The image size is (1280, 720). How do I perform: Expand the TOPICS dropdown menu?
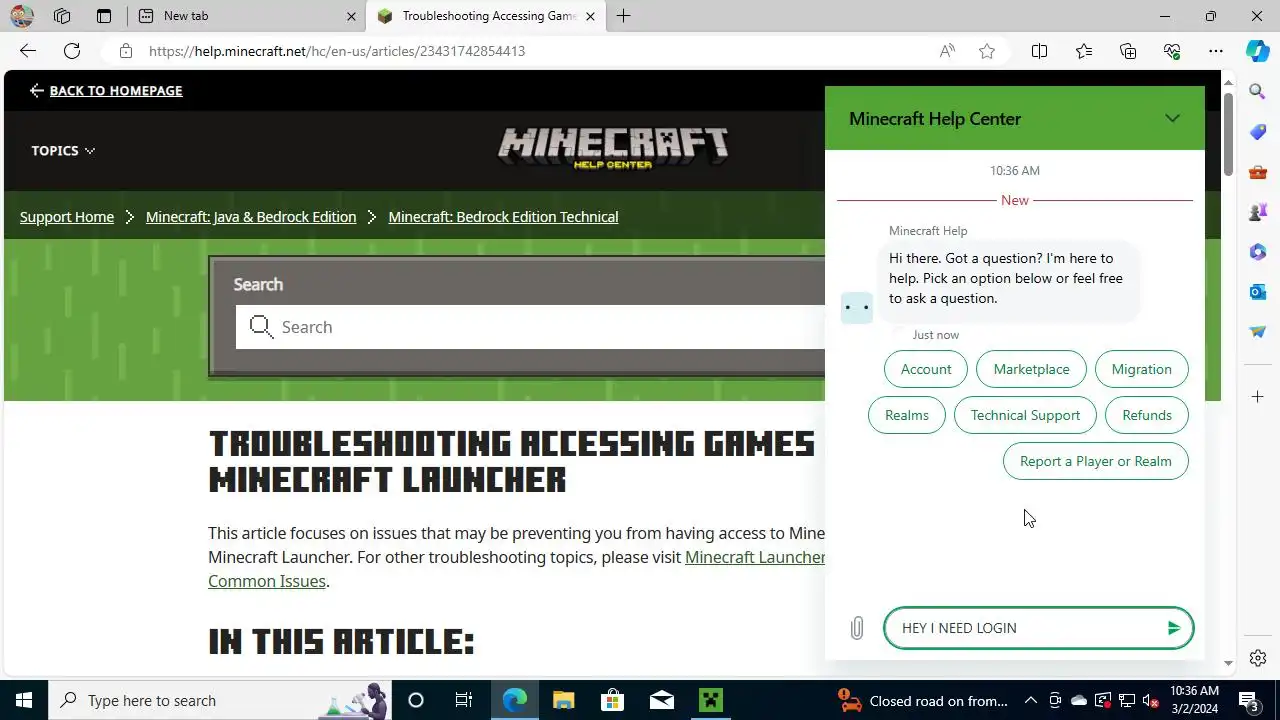click(63, 150)
